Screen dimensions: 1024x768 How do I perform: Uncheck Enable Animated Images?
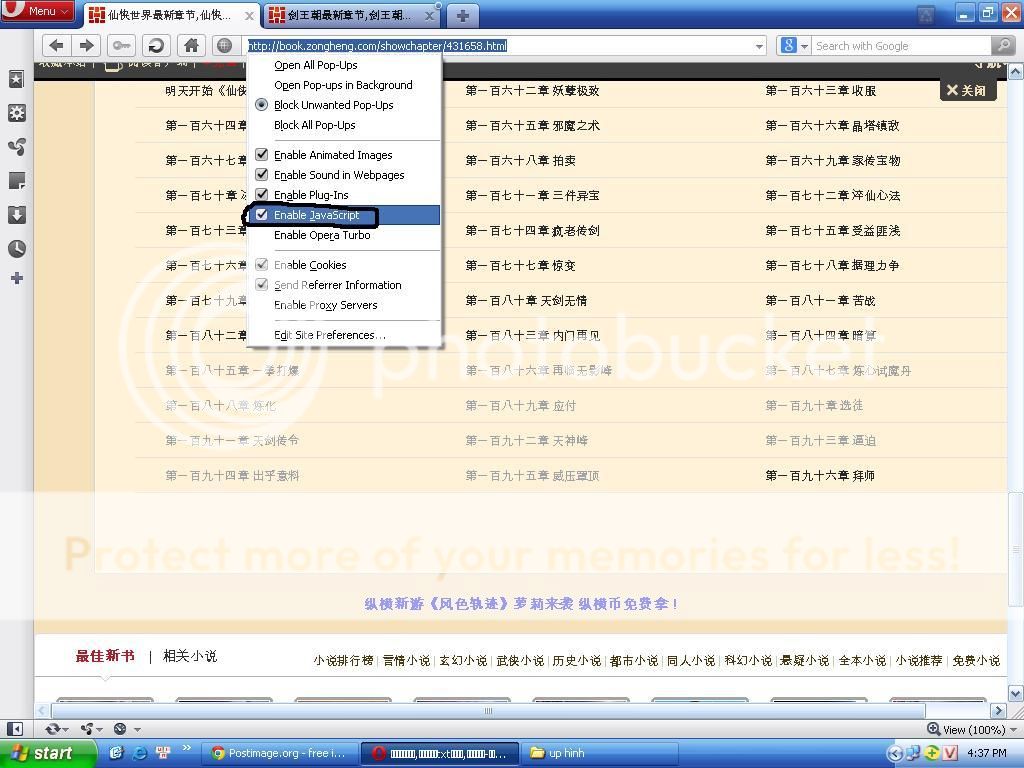[262, 155]
